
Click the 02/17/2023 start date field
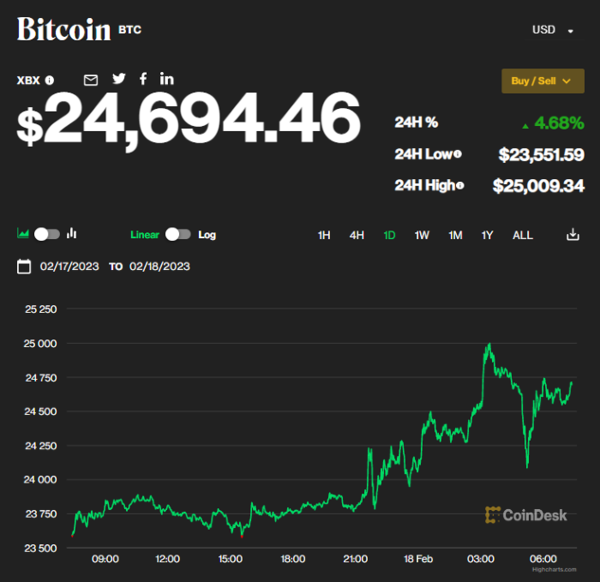tap(69, 266)
